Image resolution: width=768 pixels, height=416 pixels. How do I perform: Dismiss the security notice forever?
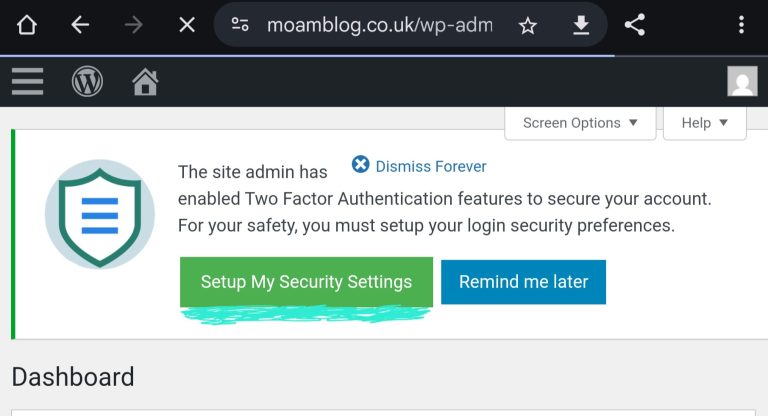(419, 166)
